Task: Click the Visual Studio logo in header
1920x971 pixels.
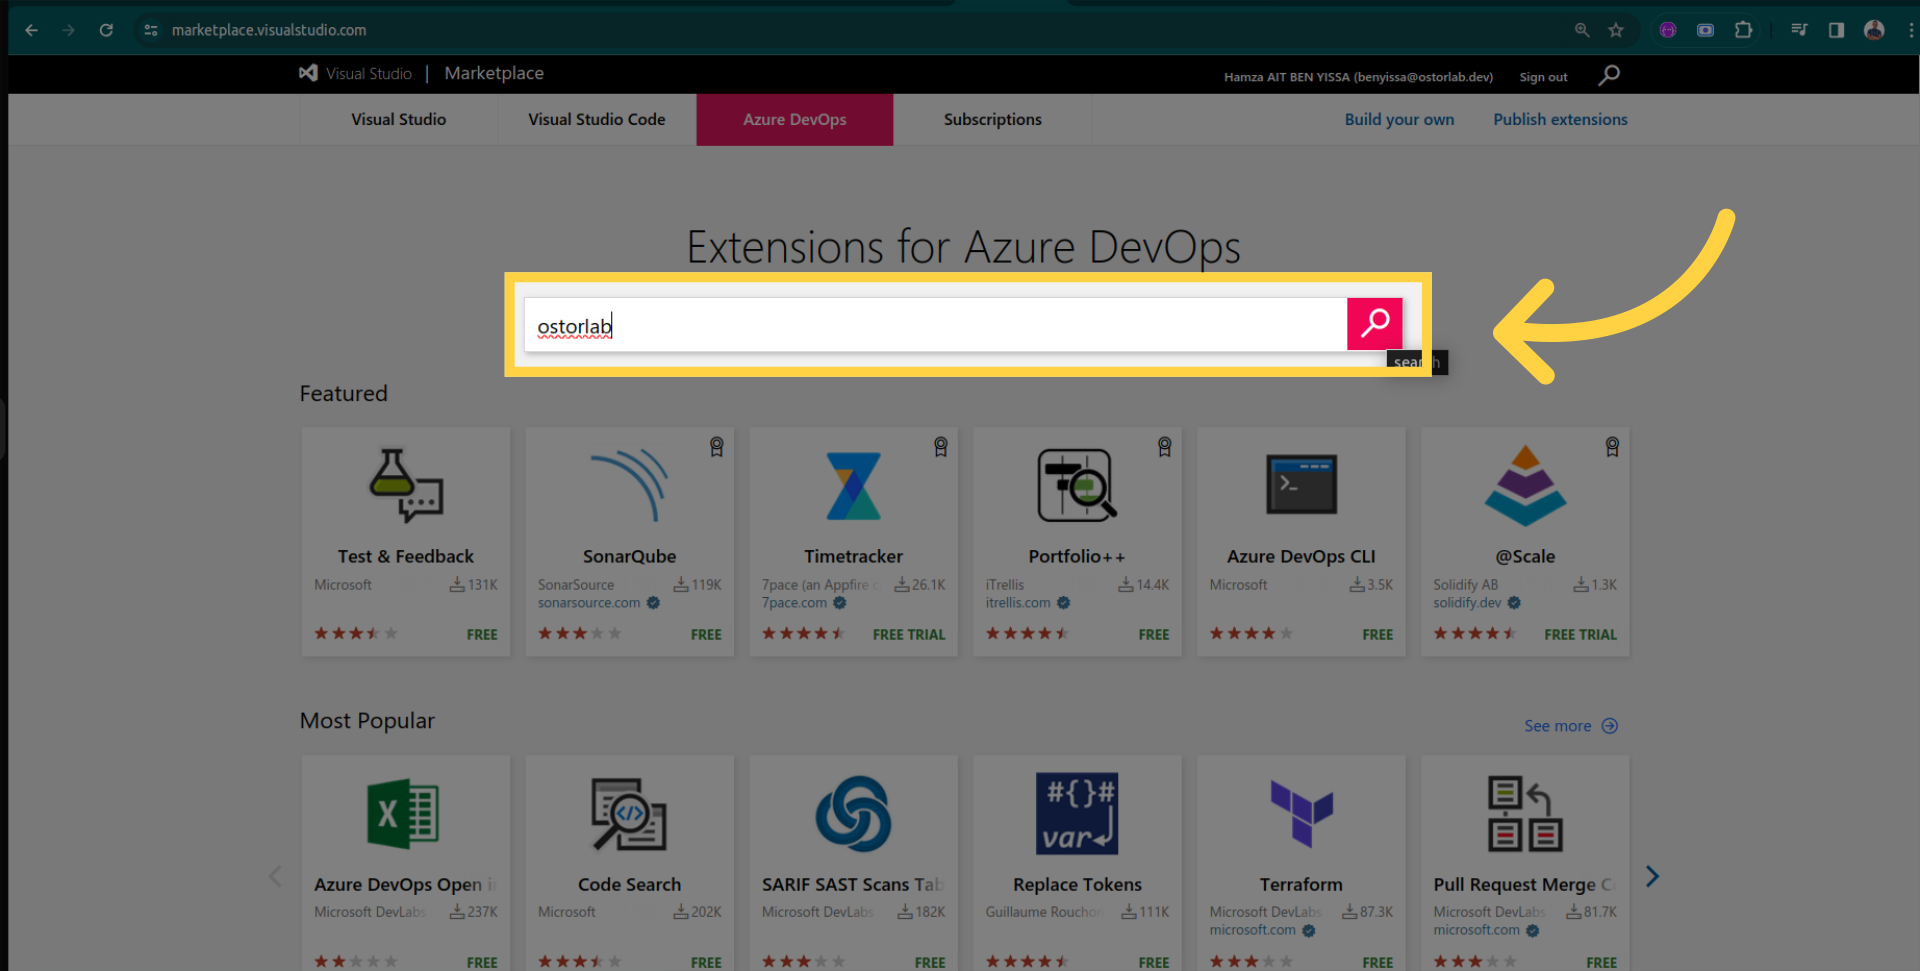Action: pyautogui.click(x=309, y=73)
